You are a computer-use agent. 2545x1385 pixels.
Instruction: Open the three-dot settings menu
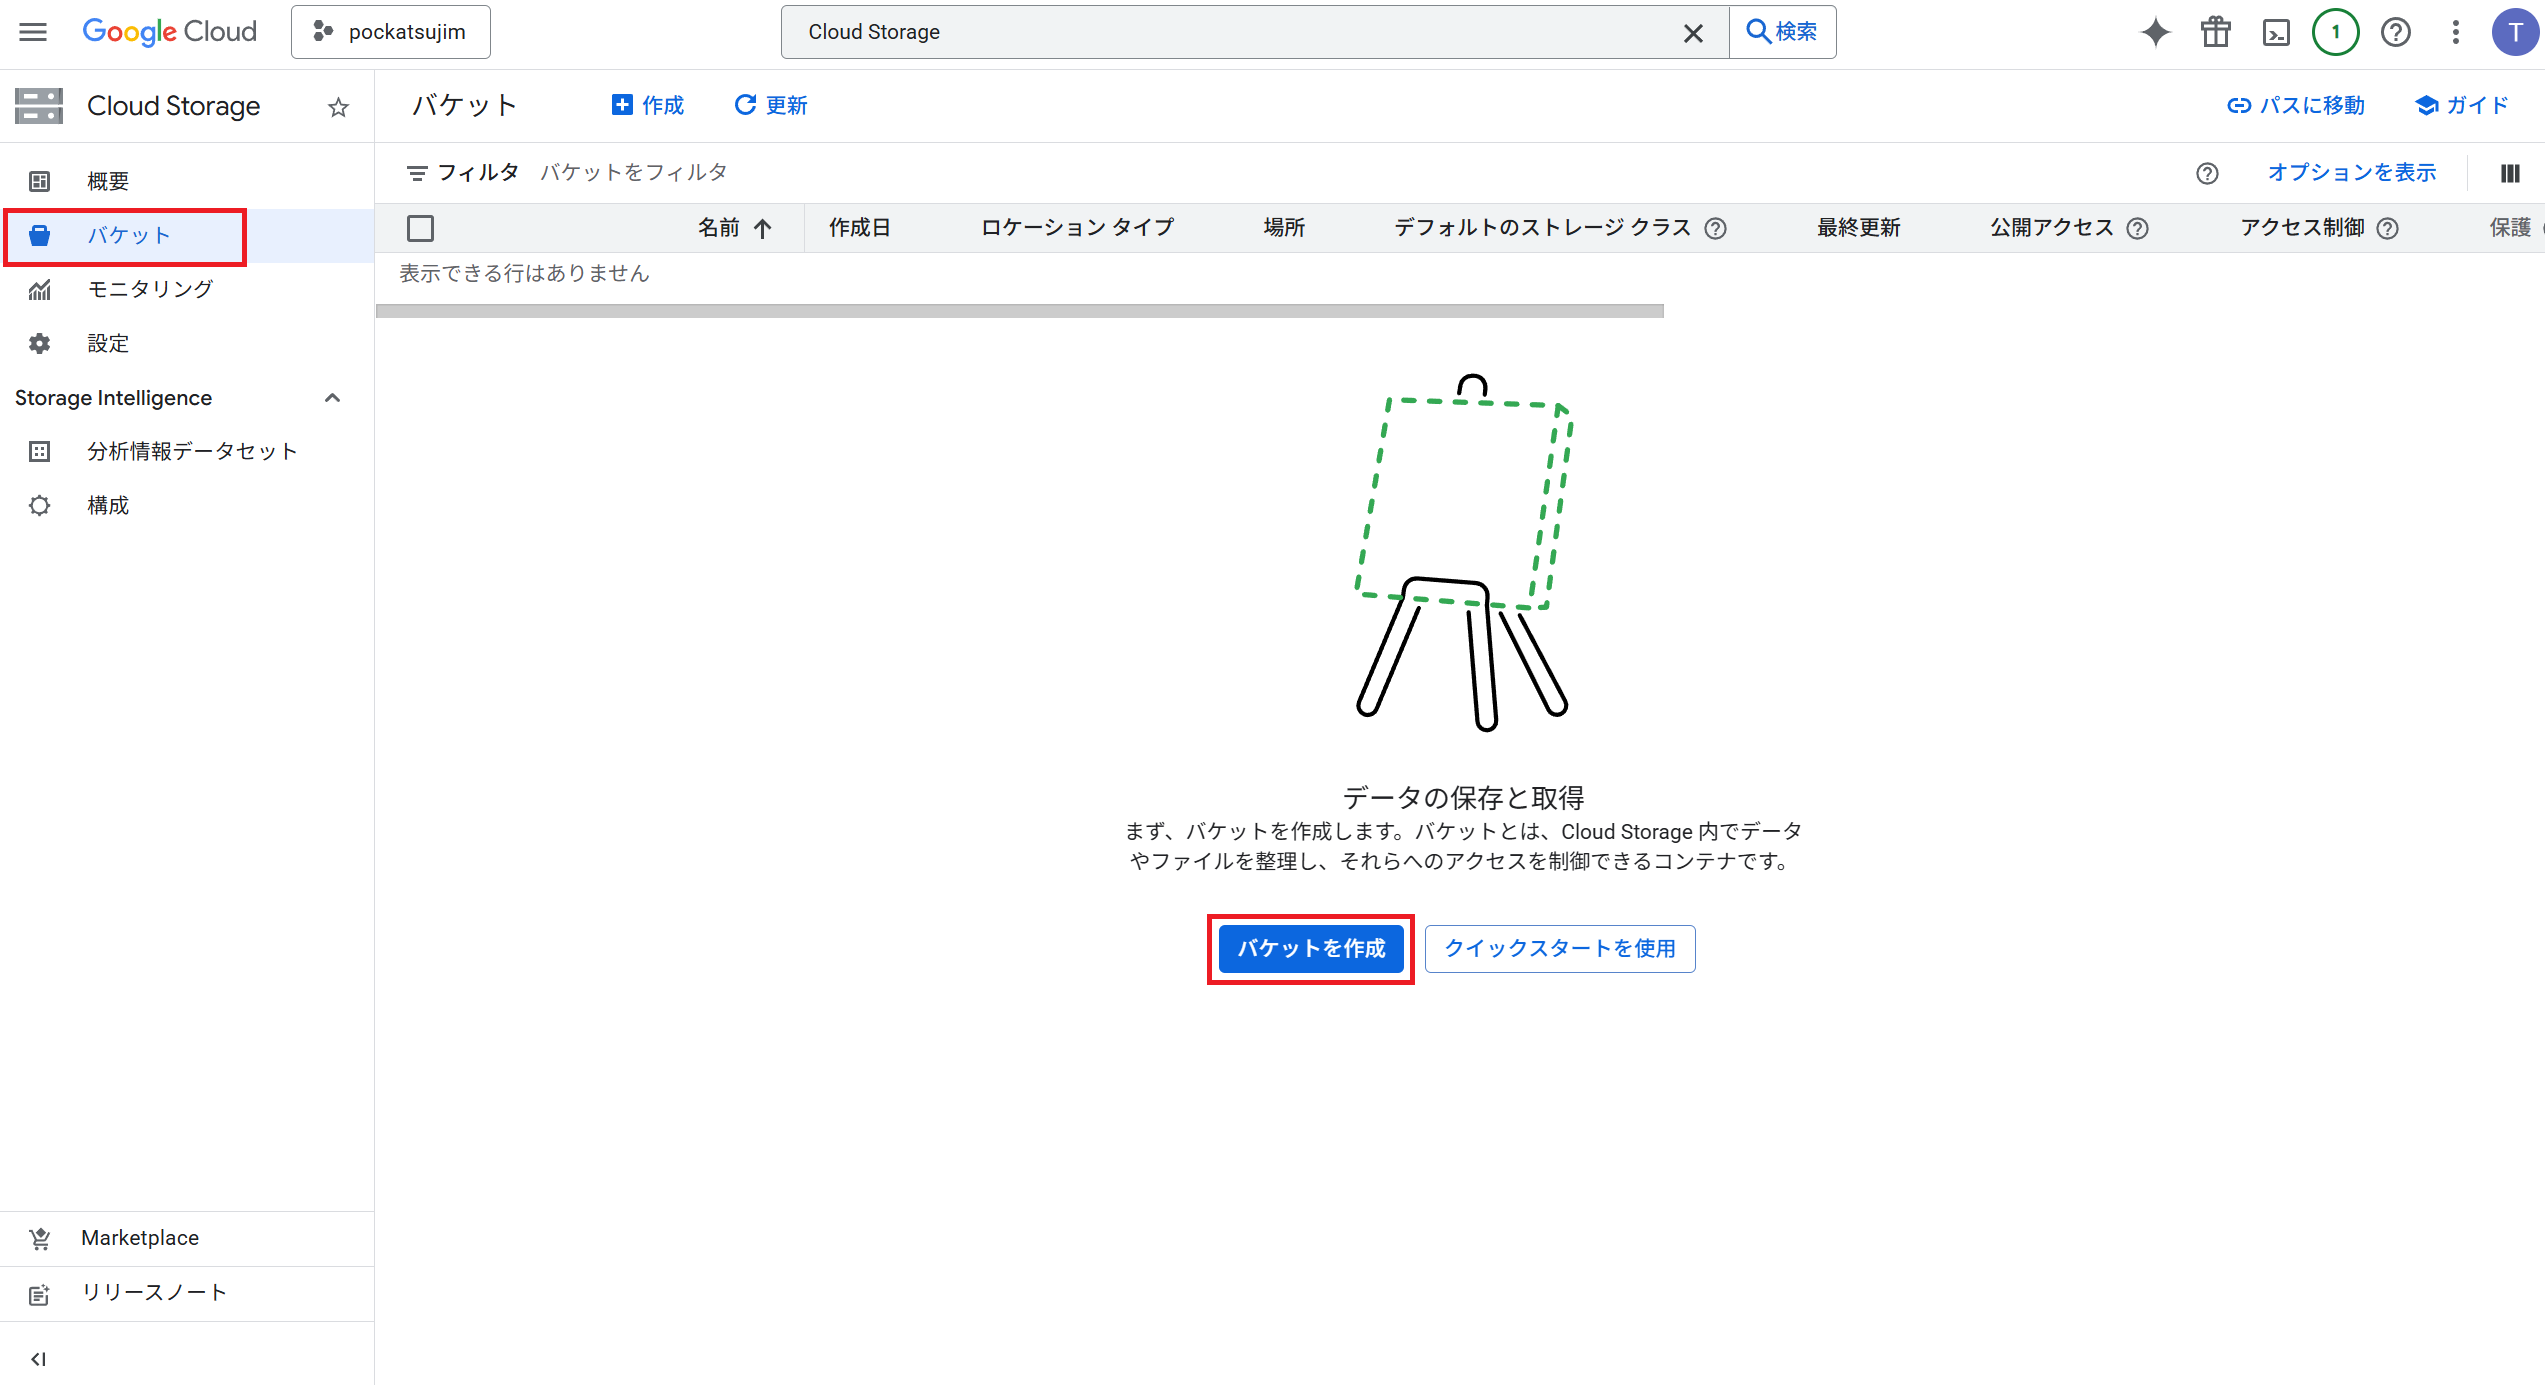[x=2455, y=32]
